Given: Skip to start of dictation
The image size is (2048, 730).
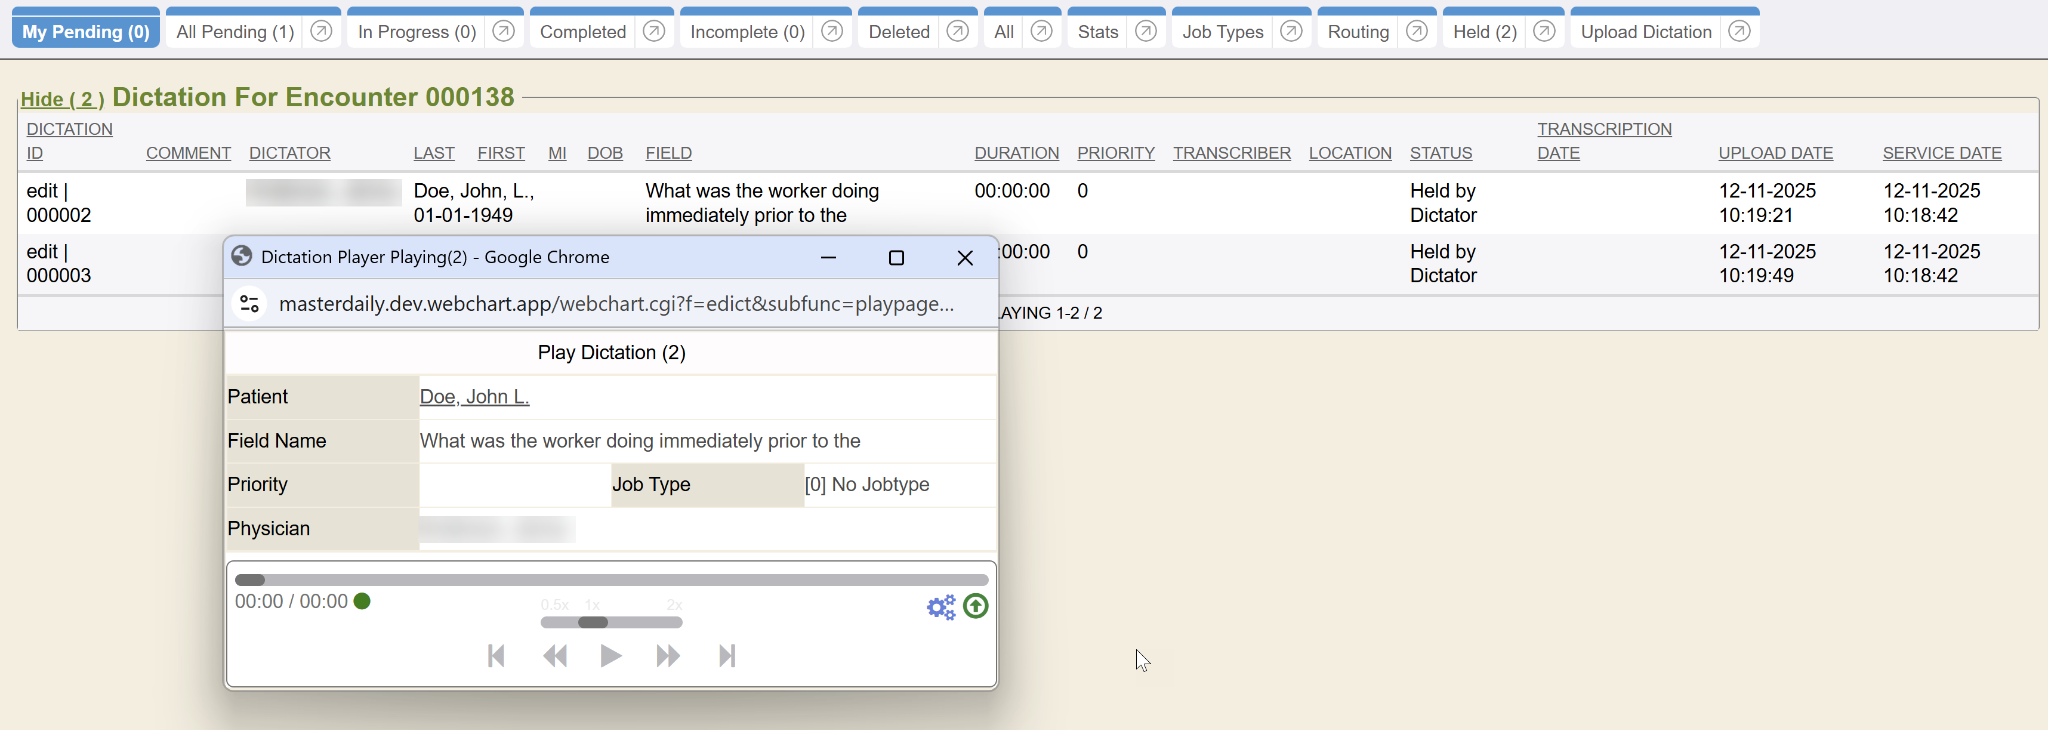Looking at the screenshot, I should click(496, 656).
